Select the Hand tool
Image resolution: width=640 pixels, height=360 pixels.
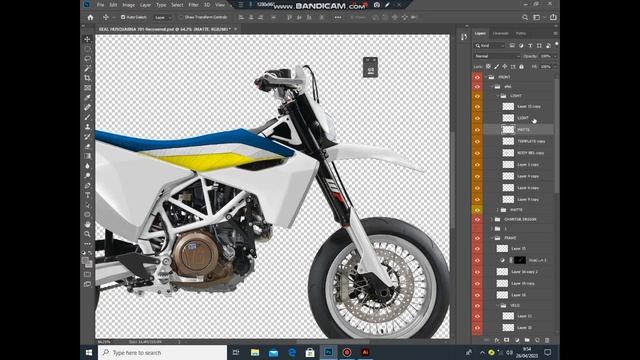(x=87, y=224)
